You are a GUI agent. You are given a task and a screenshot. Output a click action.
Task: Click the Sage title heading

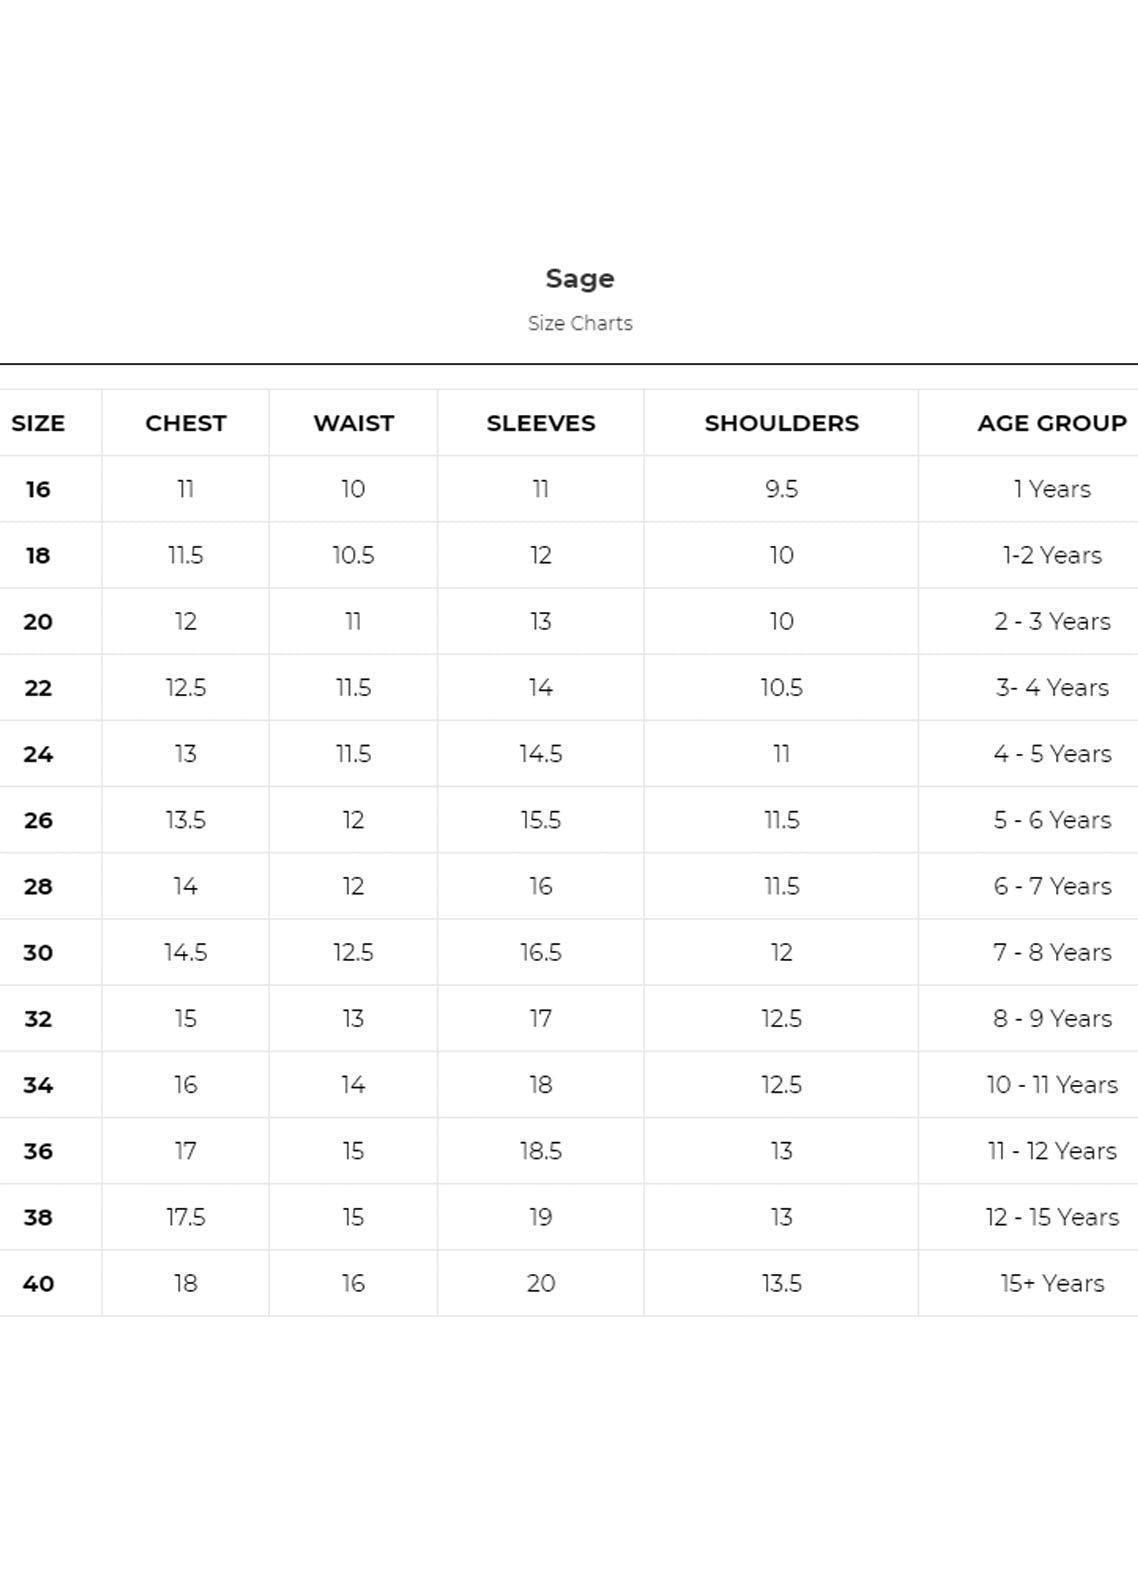coord(580,279)
